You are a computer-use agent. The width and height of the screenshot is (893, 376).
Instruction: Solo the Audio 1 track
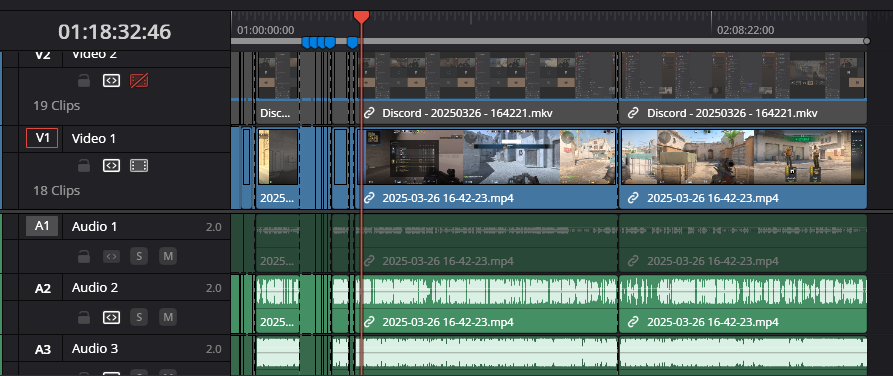138,256
